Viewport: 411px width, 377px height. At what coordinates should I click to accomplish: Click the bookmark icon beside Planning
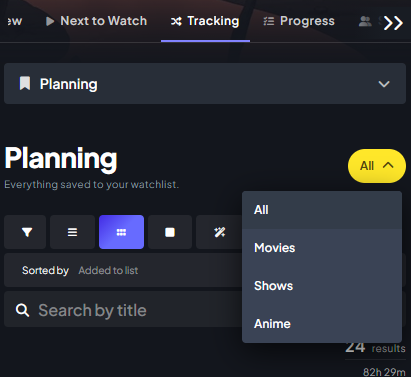[x=25, y=83]
